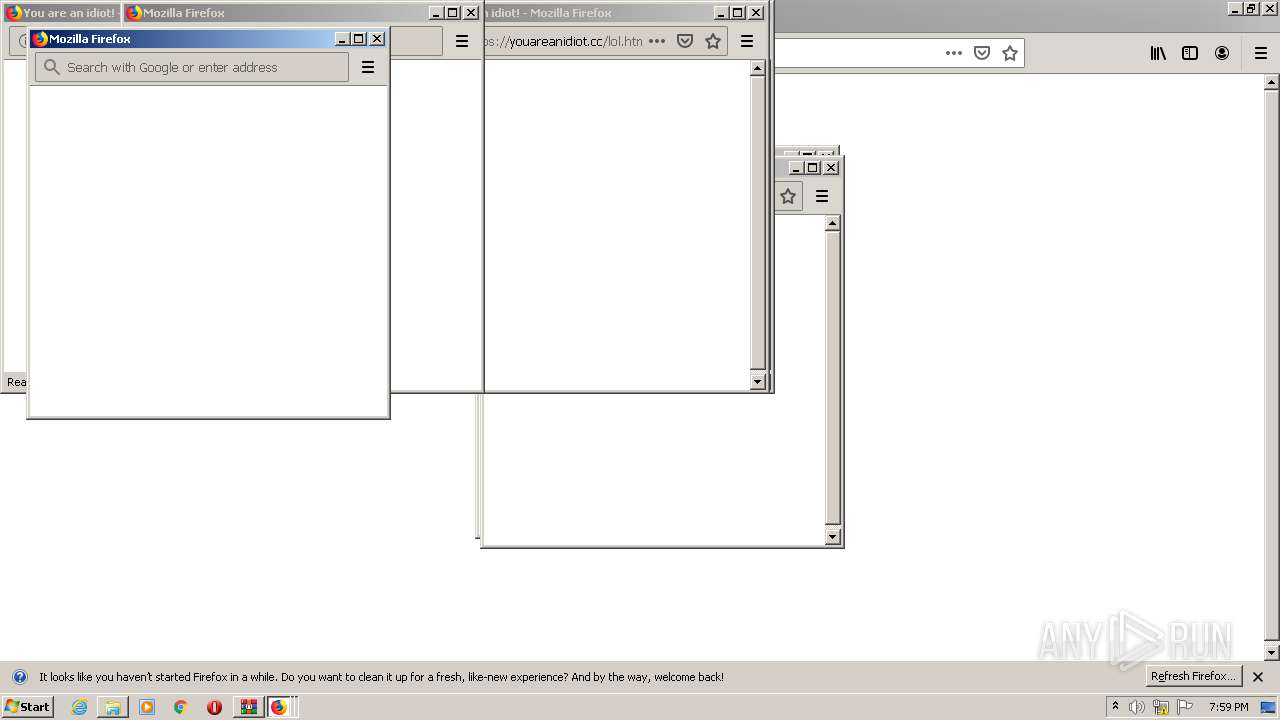Viewport: 1280px width, 720px height.
Task: Open Windows Explorer folder from taskbar
Action: [x=113, y=707]
